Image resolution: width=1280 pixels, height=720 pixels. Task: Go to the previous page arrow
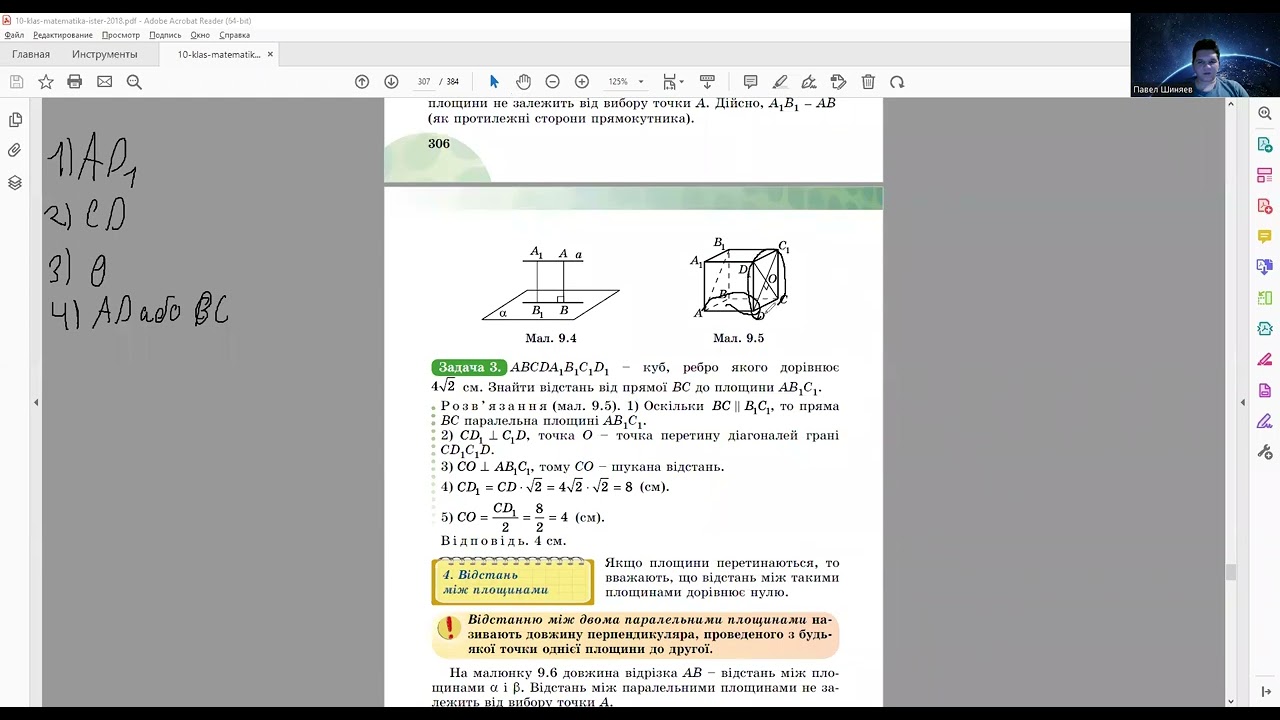click(x=362, y=82)
